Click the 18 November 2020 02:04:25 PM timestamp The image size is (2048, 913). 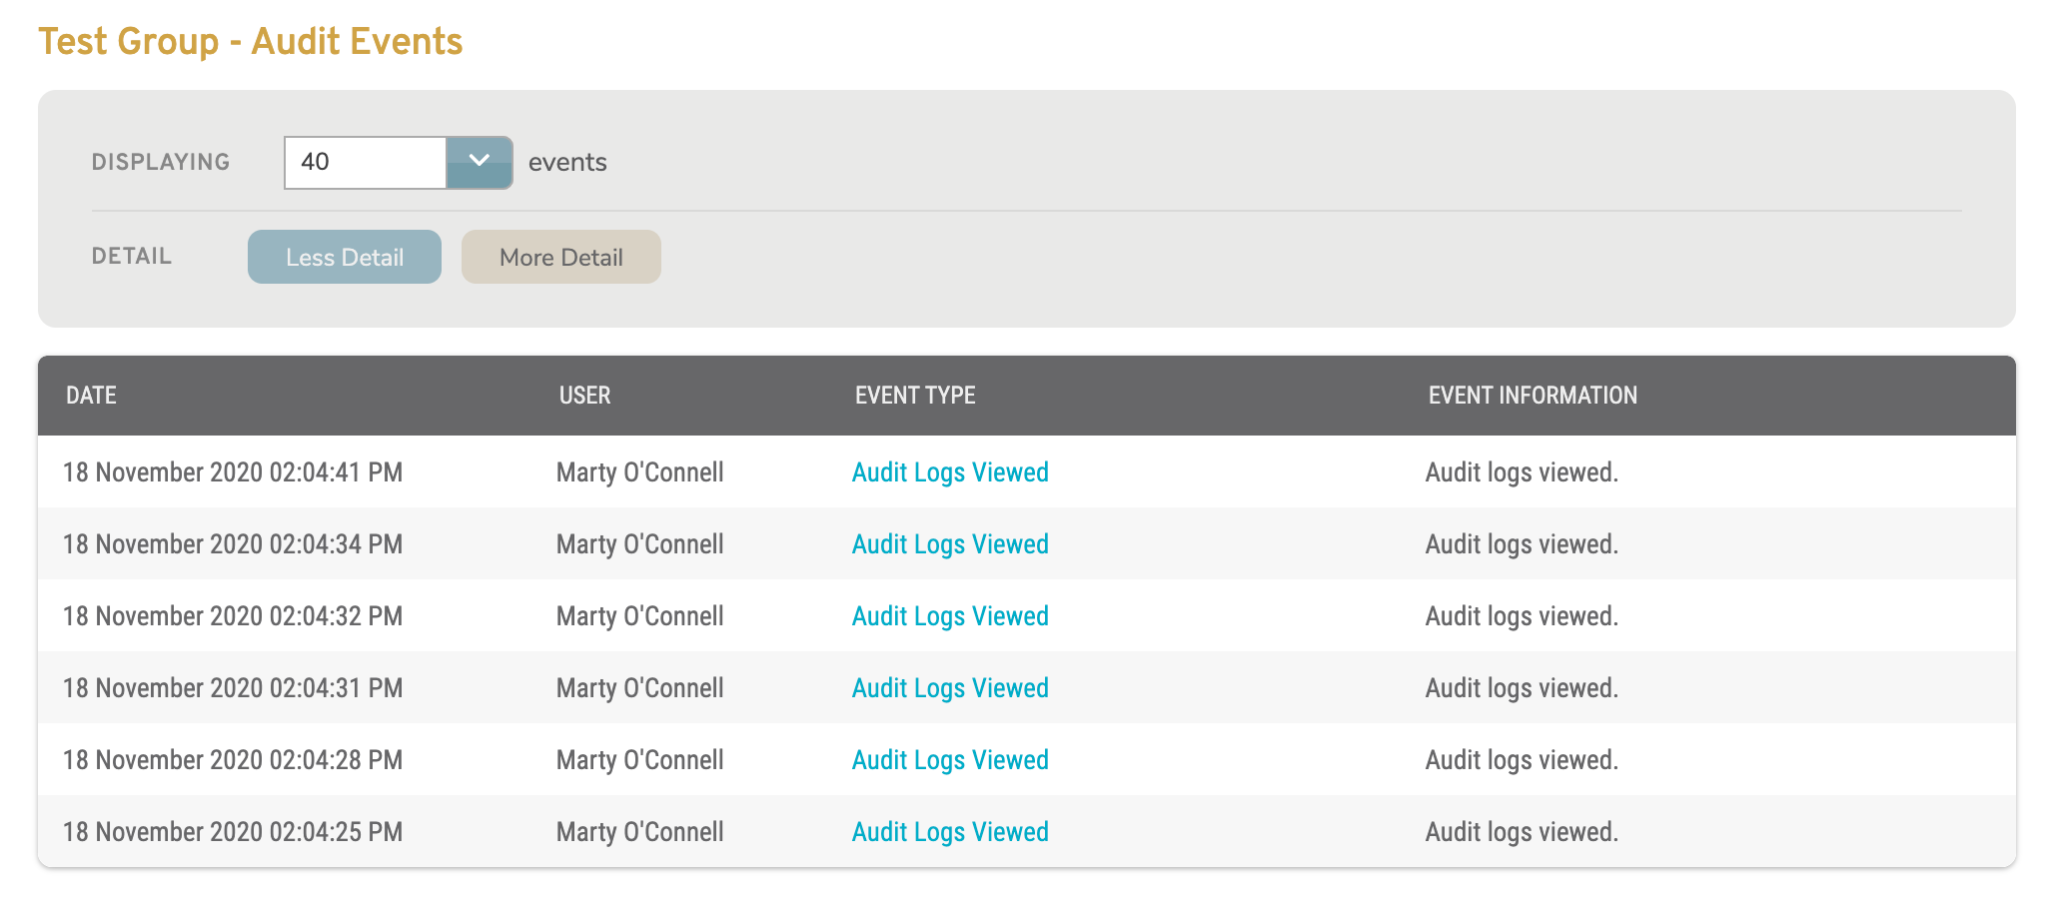(x=233, y=831)
